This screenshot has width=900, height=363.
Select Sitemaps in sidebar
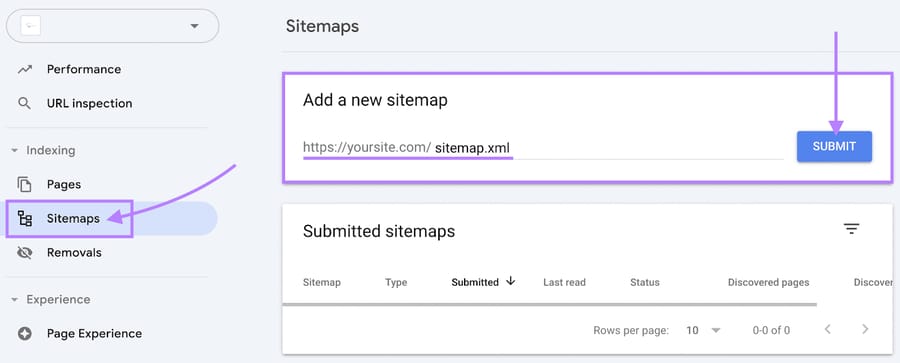[x=73, y=218]
